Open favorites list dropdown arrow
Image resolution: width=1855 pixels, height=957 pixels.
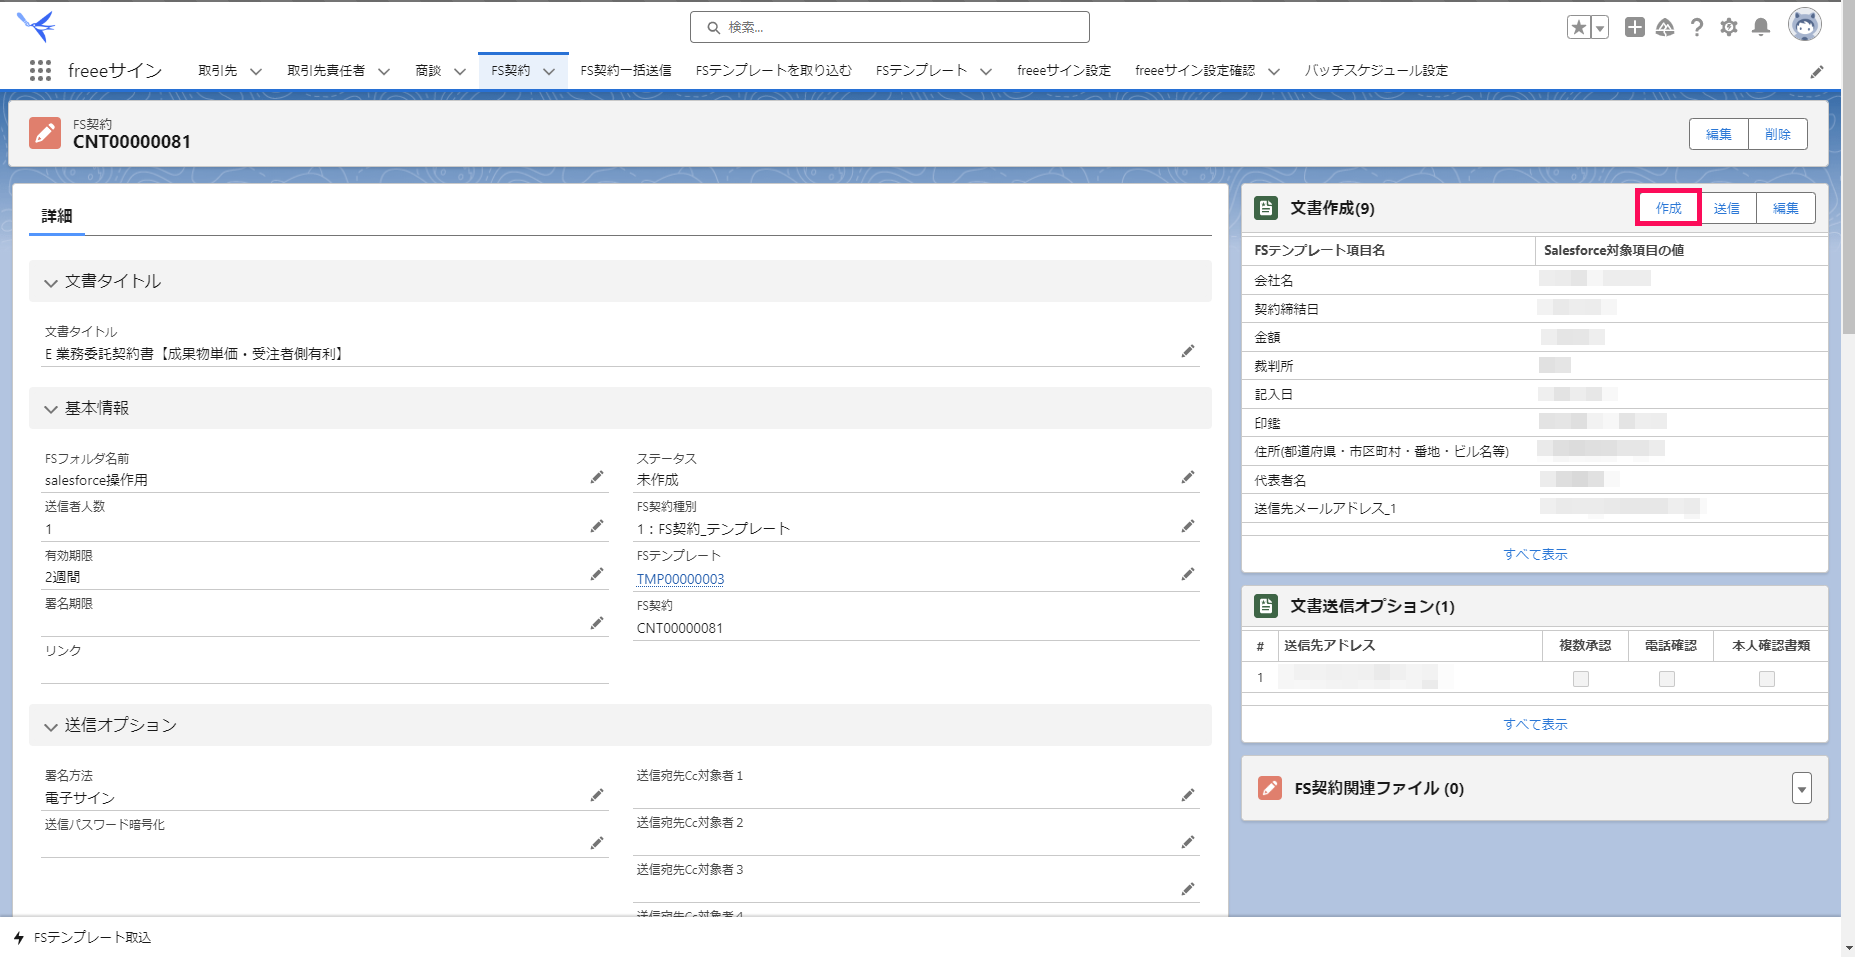pyautogui.click(x=1600, y=27)
